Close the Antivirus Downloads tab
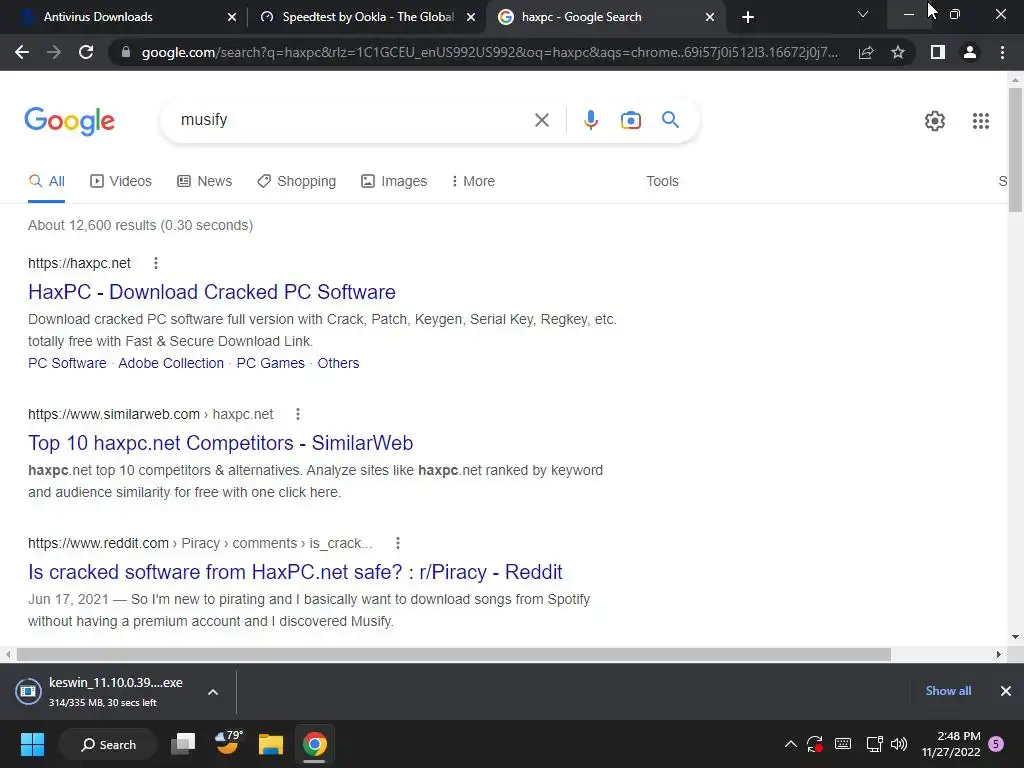Screen dimensions: 1024x768 point(232,18)
